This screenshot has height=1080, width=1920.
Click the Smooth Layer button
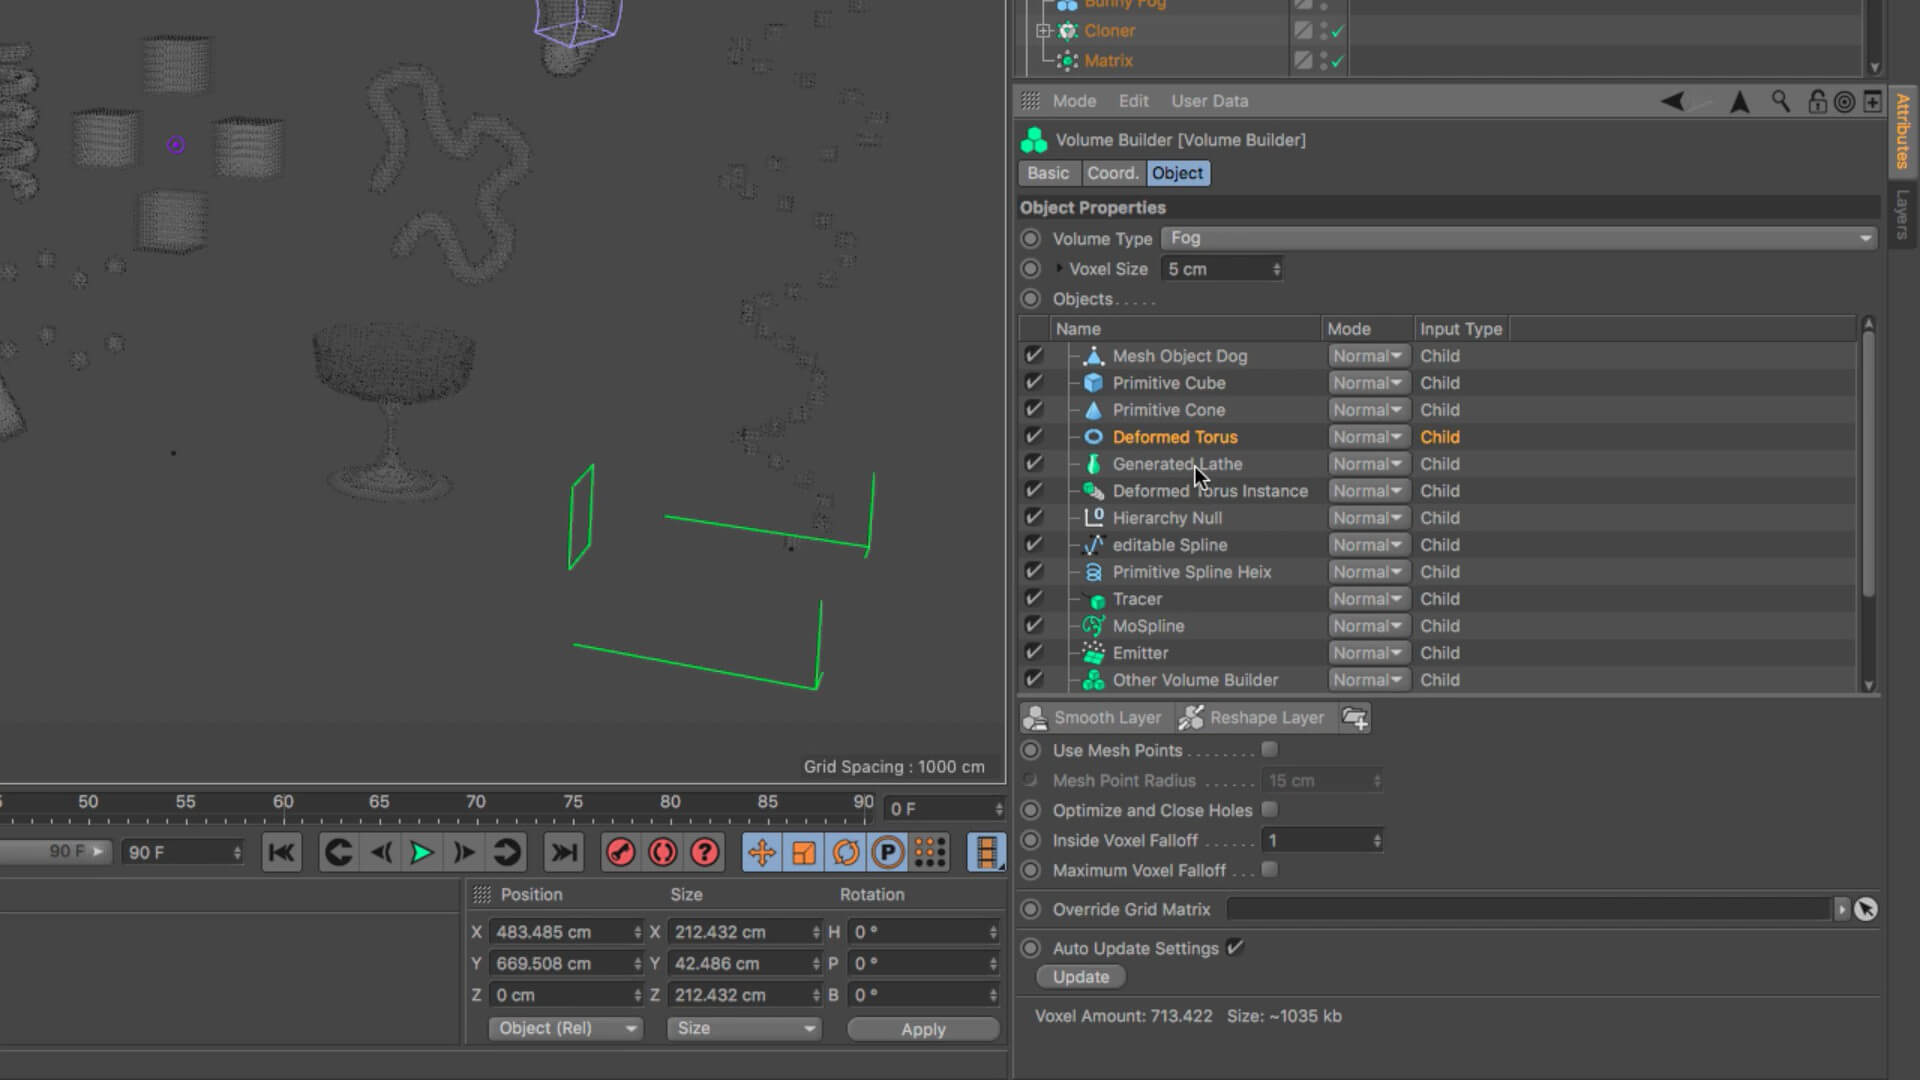(1094, 718)
